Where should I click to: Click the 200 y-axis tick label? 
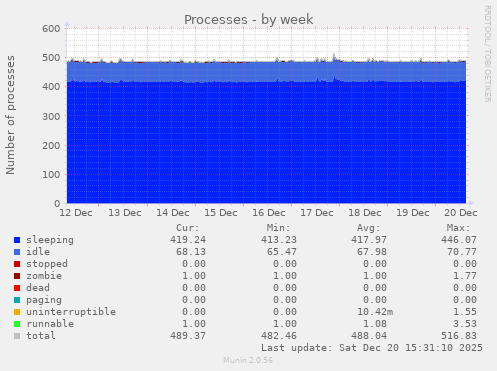pos(51,145)
